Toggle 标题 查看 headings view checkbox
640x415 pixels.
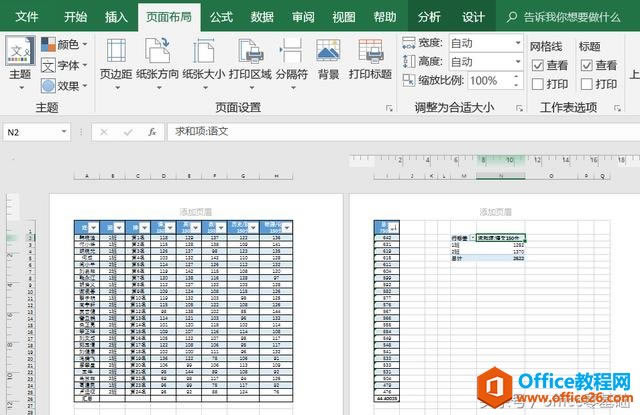[x=586, y=65]
